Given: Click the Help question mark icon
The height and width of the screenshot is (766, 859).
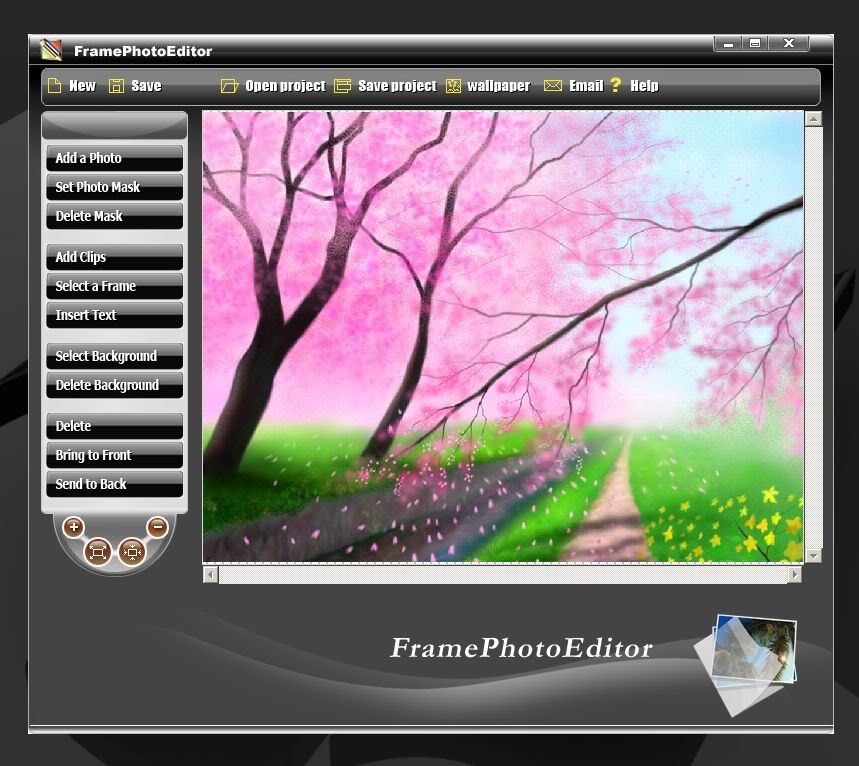Looking at the screenshot, I should pyautogui.click(x=618, y=86).
